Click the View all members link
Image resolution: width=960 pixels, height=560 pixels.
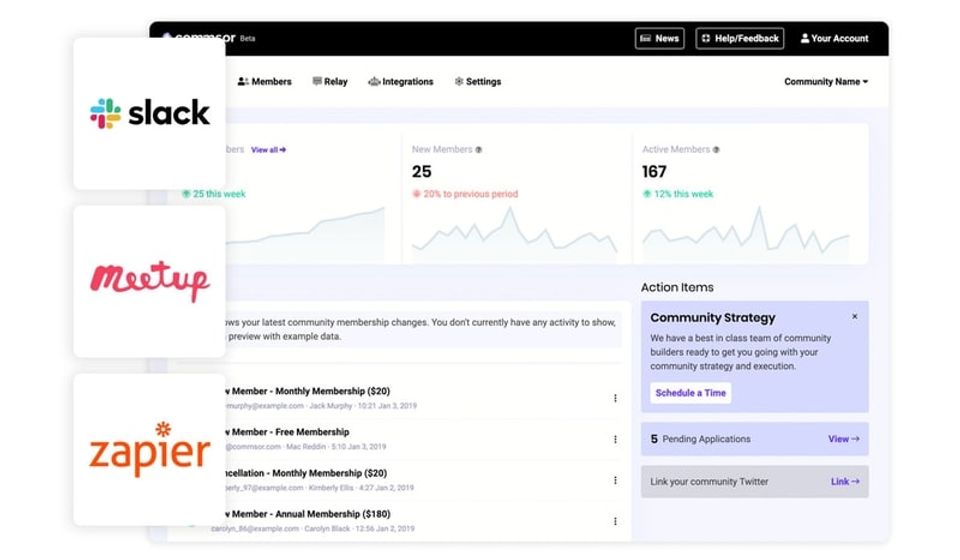(268, 150)
